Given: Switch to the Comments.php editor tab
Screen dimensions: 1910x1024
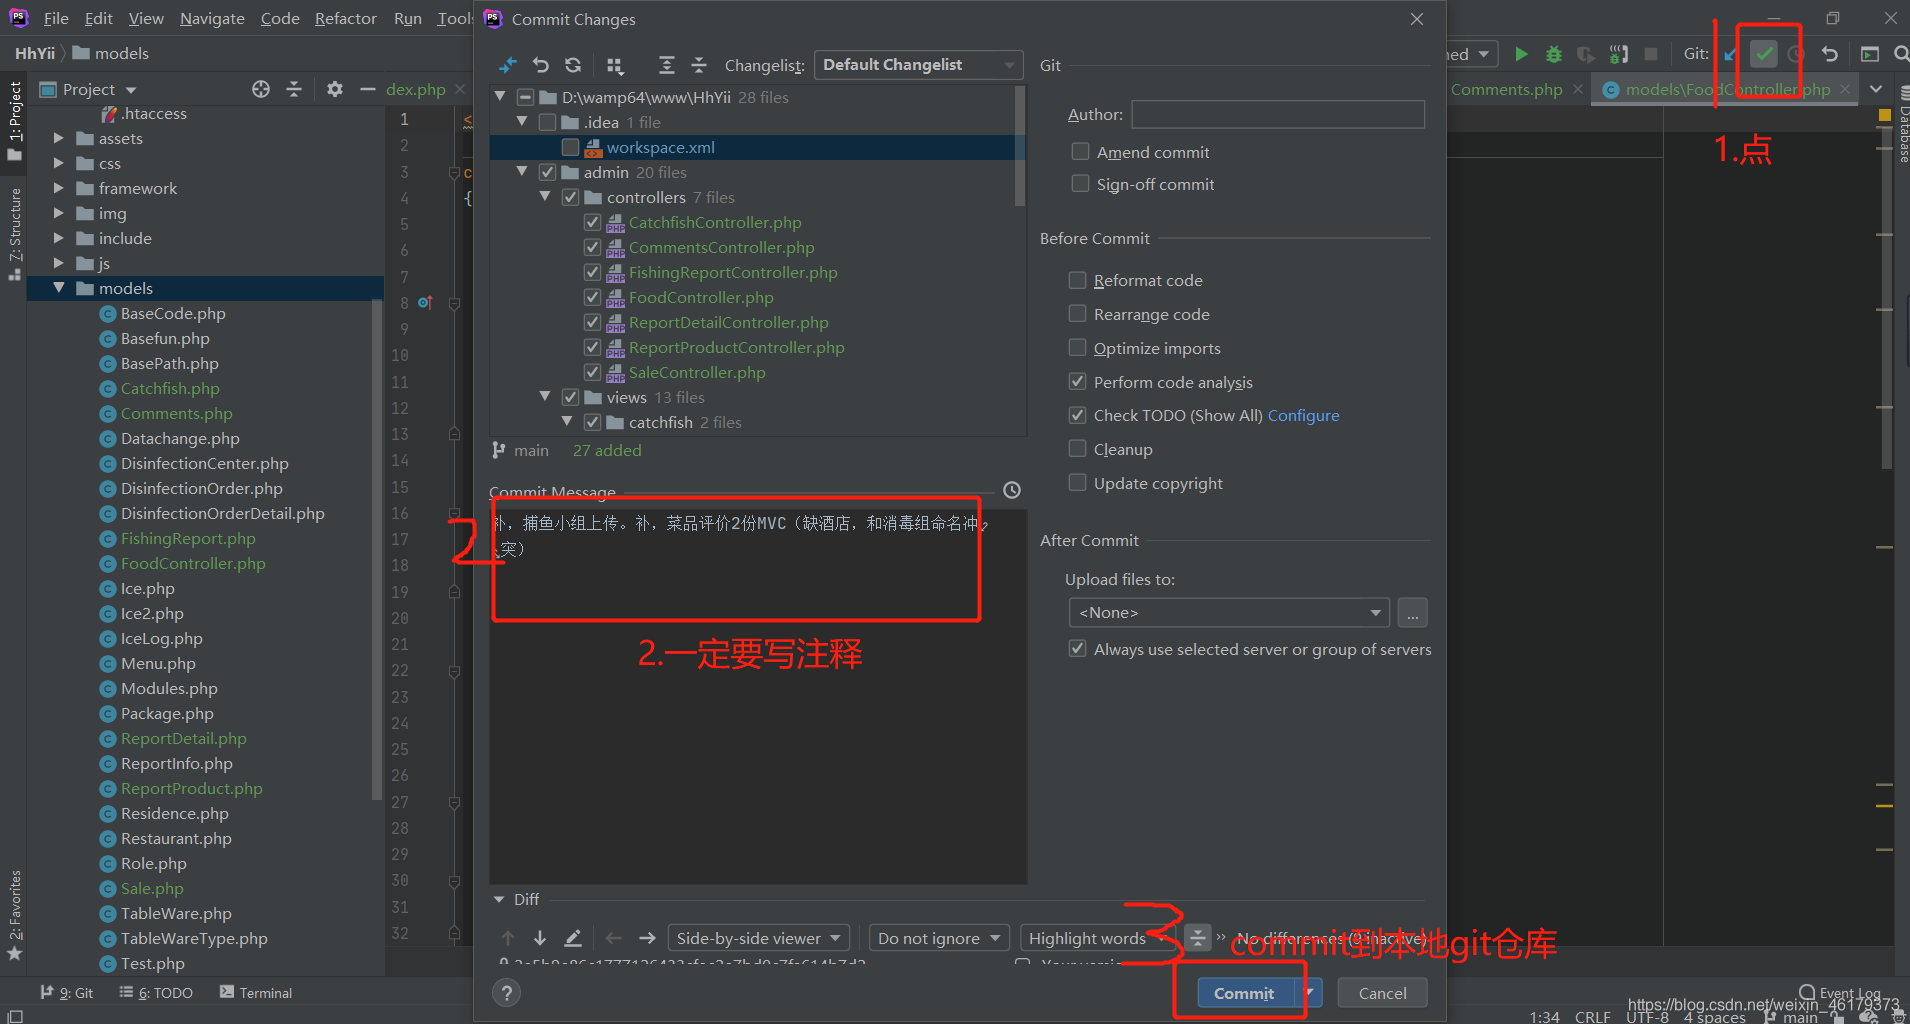Looking at the screenshot, I should coord(1505,89).
